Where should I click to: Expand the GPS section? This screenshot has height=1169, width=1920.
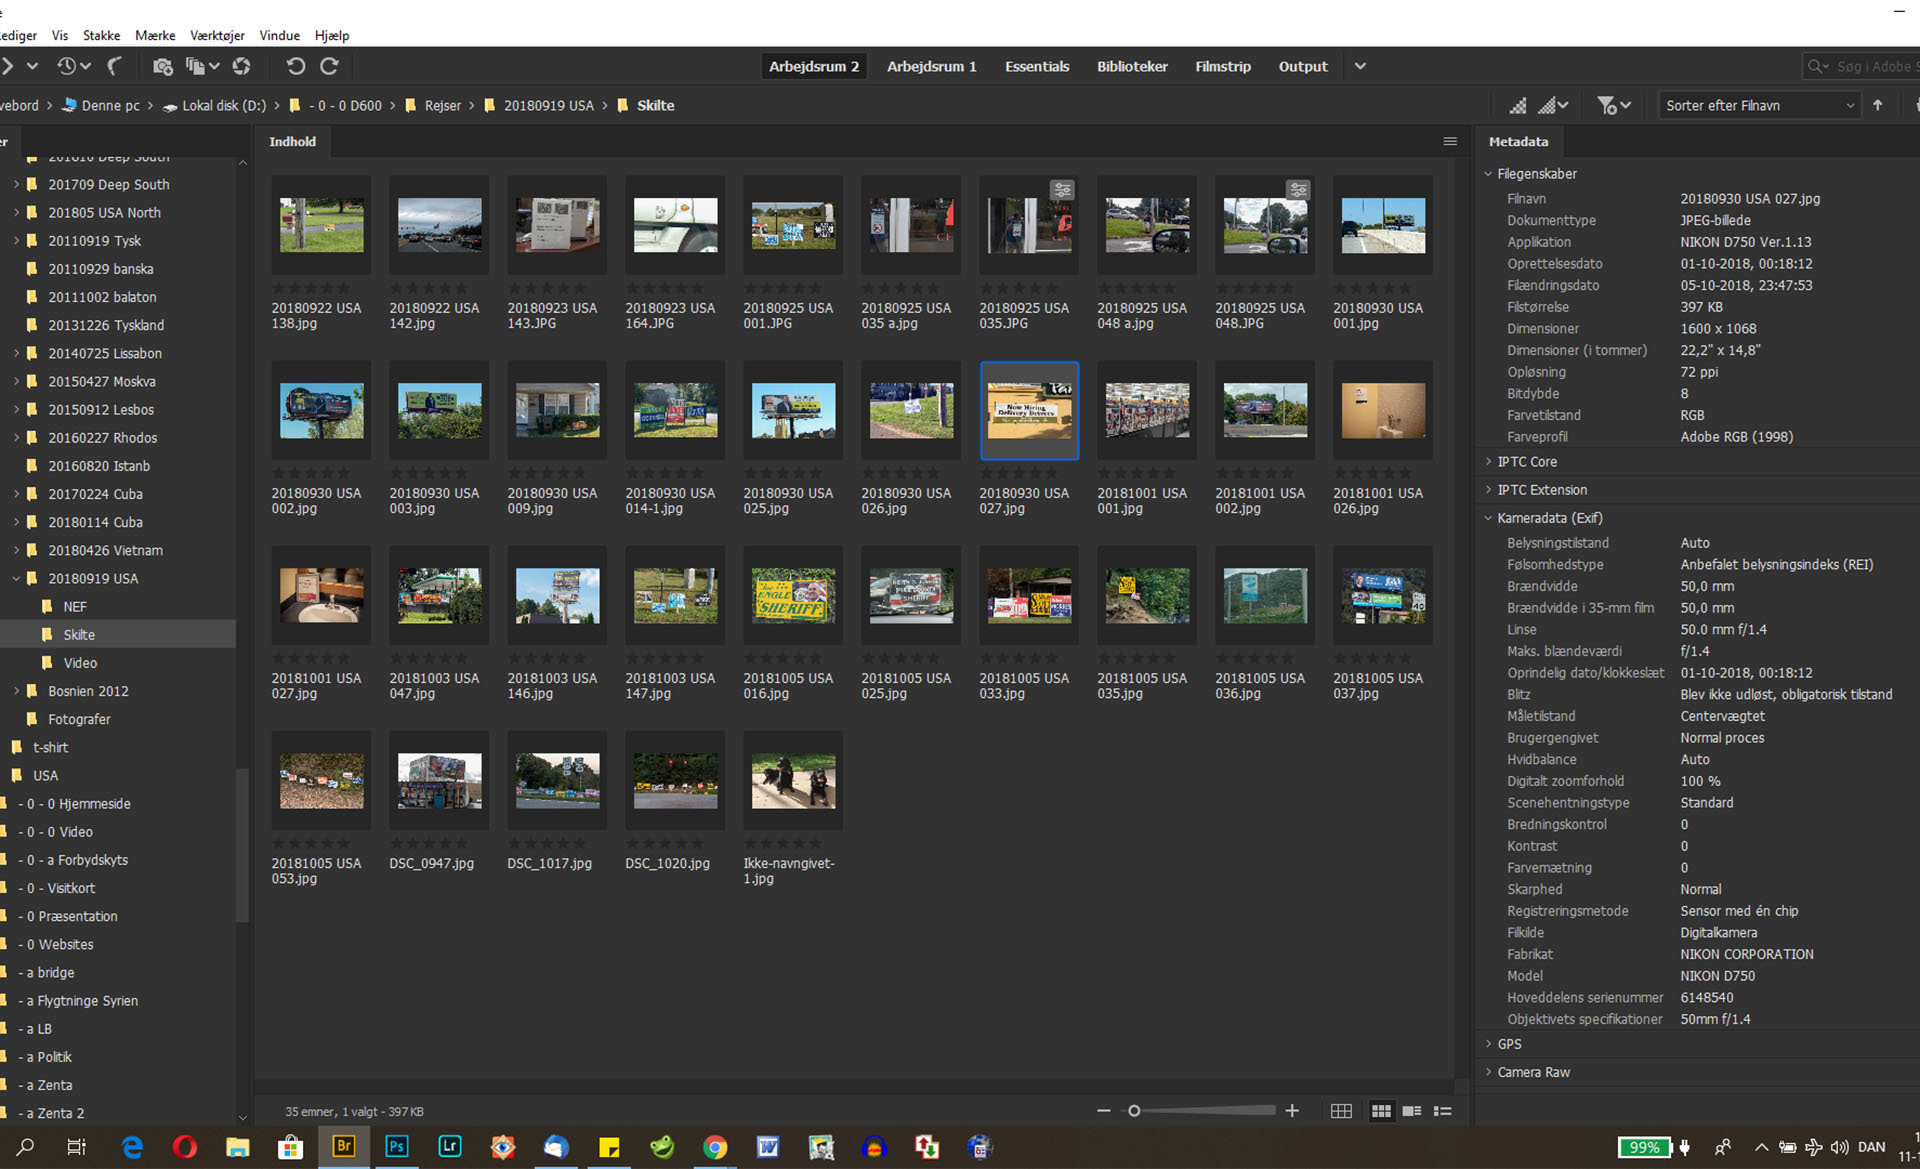1488,1044
